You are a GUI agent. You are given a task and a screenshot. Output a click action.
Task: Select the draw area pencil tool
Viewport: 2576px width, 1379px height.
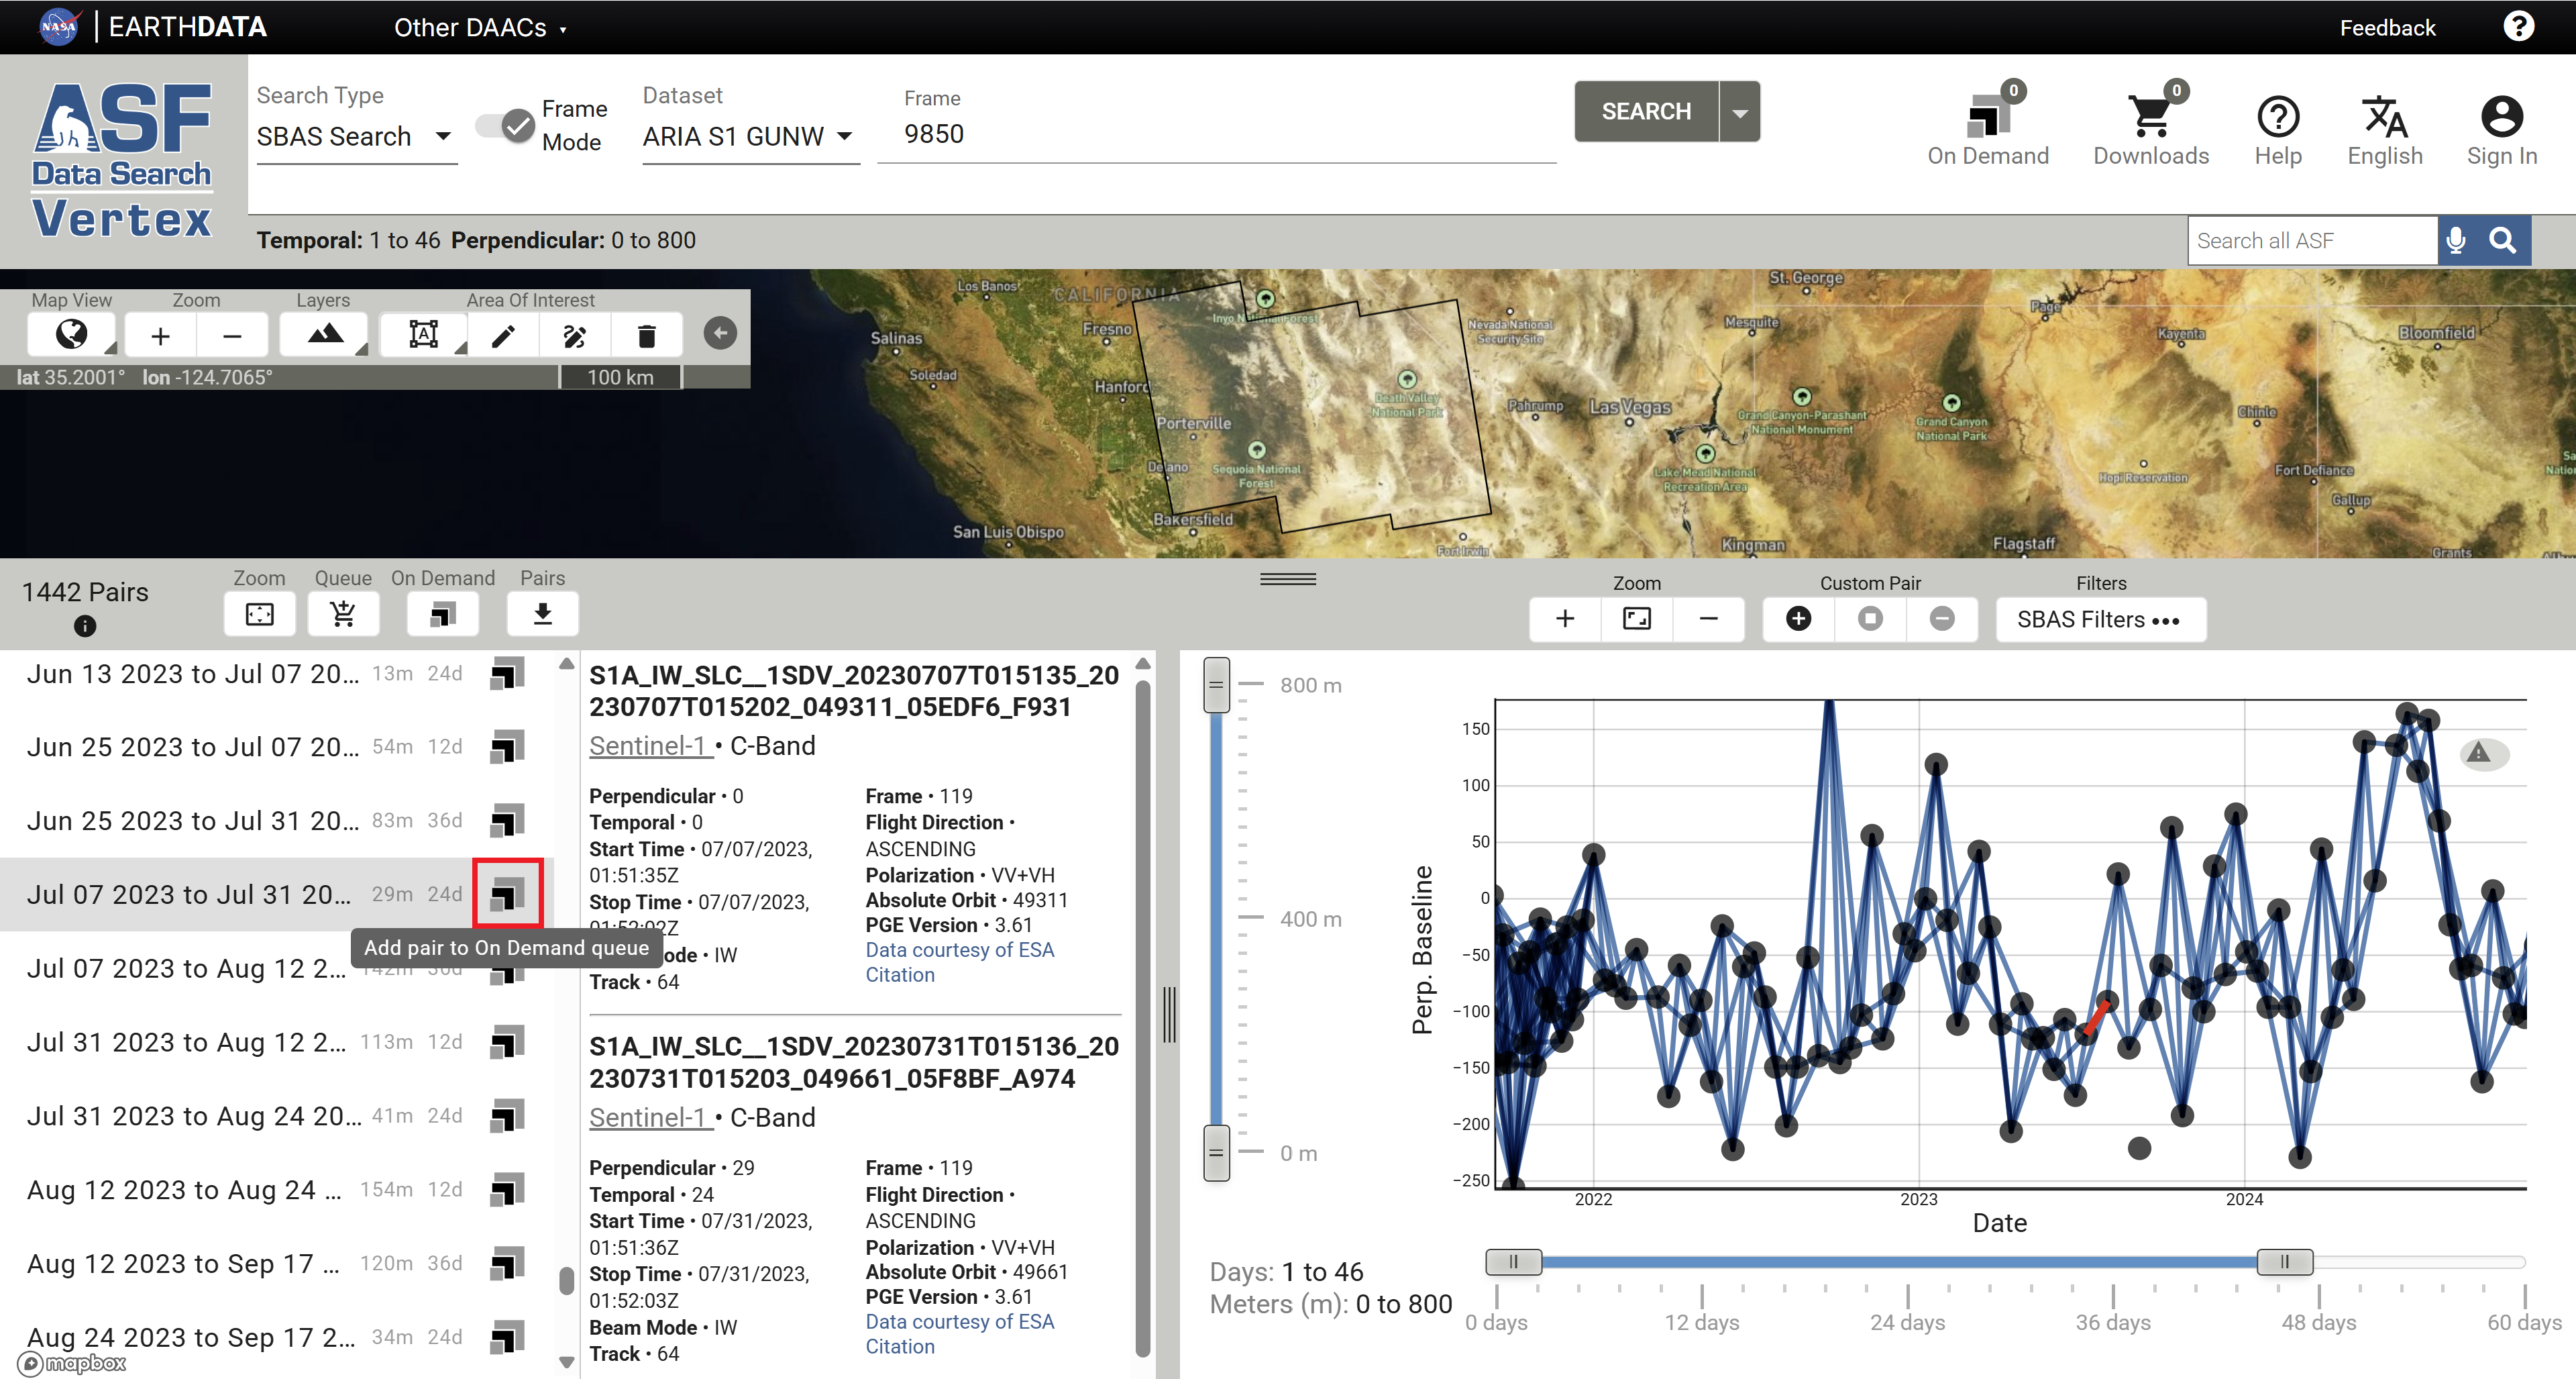click(x=503, y=336)
